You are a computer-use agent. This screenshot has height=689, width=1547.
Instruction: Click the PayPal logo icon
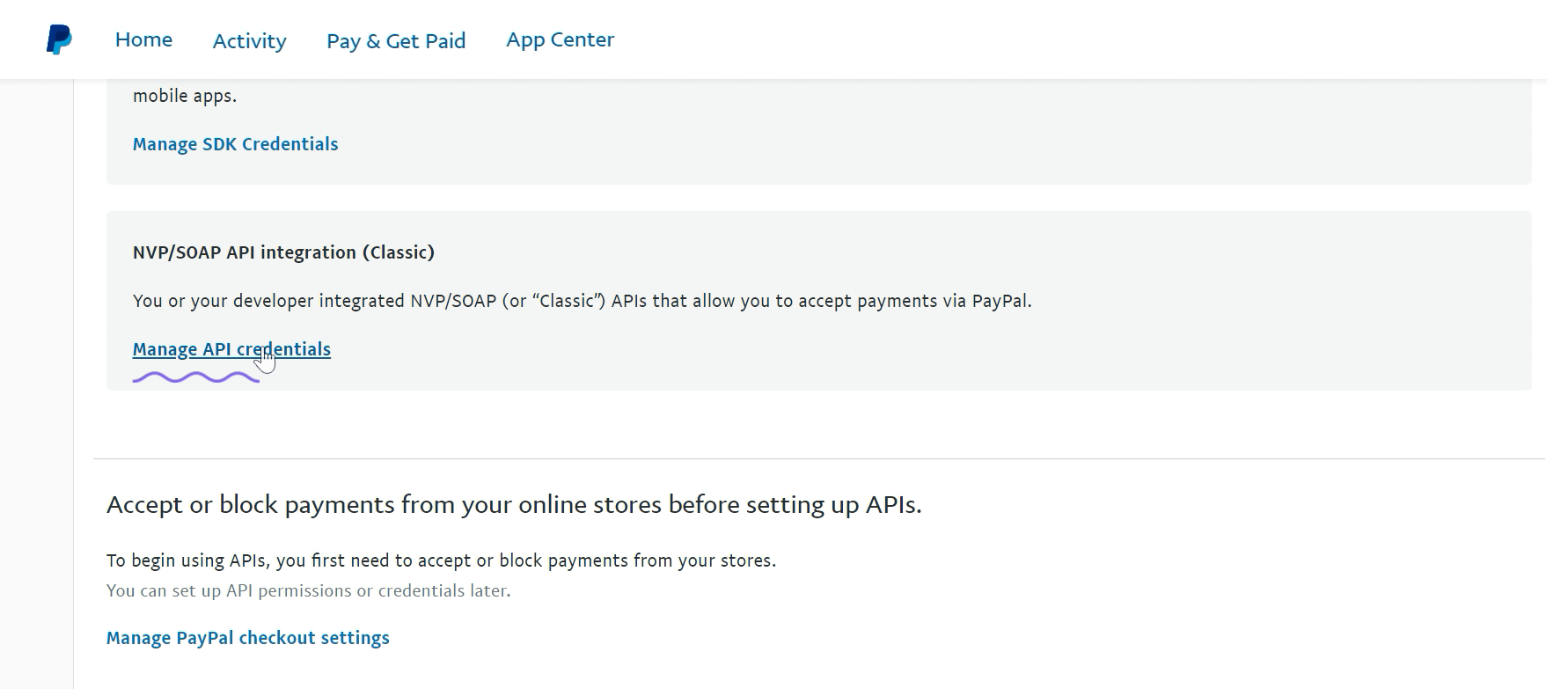[x=59, y=40]
